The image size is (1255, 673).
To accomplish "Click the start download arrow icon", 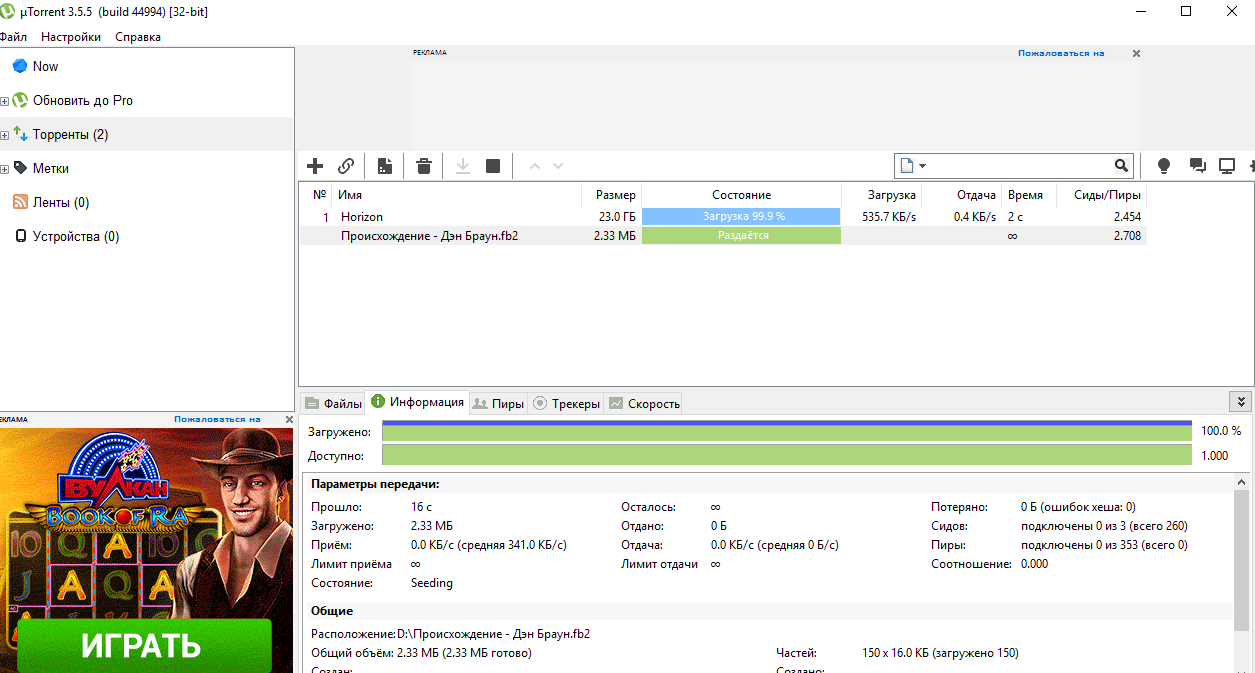I will [463, 166].
